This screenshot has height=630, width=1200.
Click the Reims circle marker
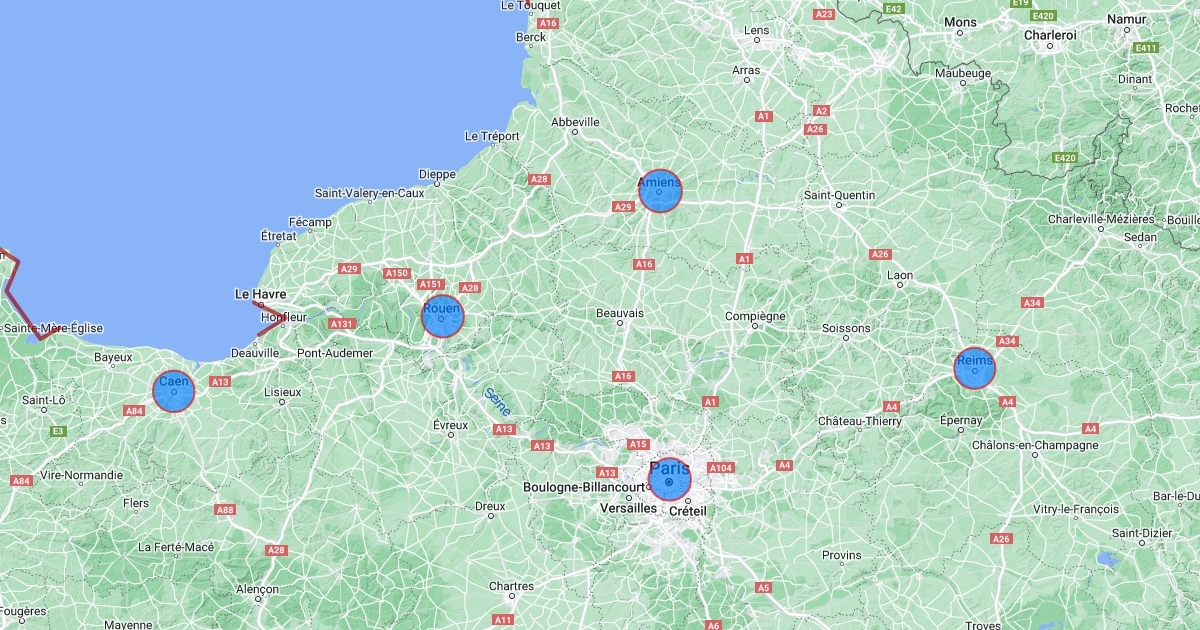coord(974,369)
